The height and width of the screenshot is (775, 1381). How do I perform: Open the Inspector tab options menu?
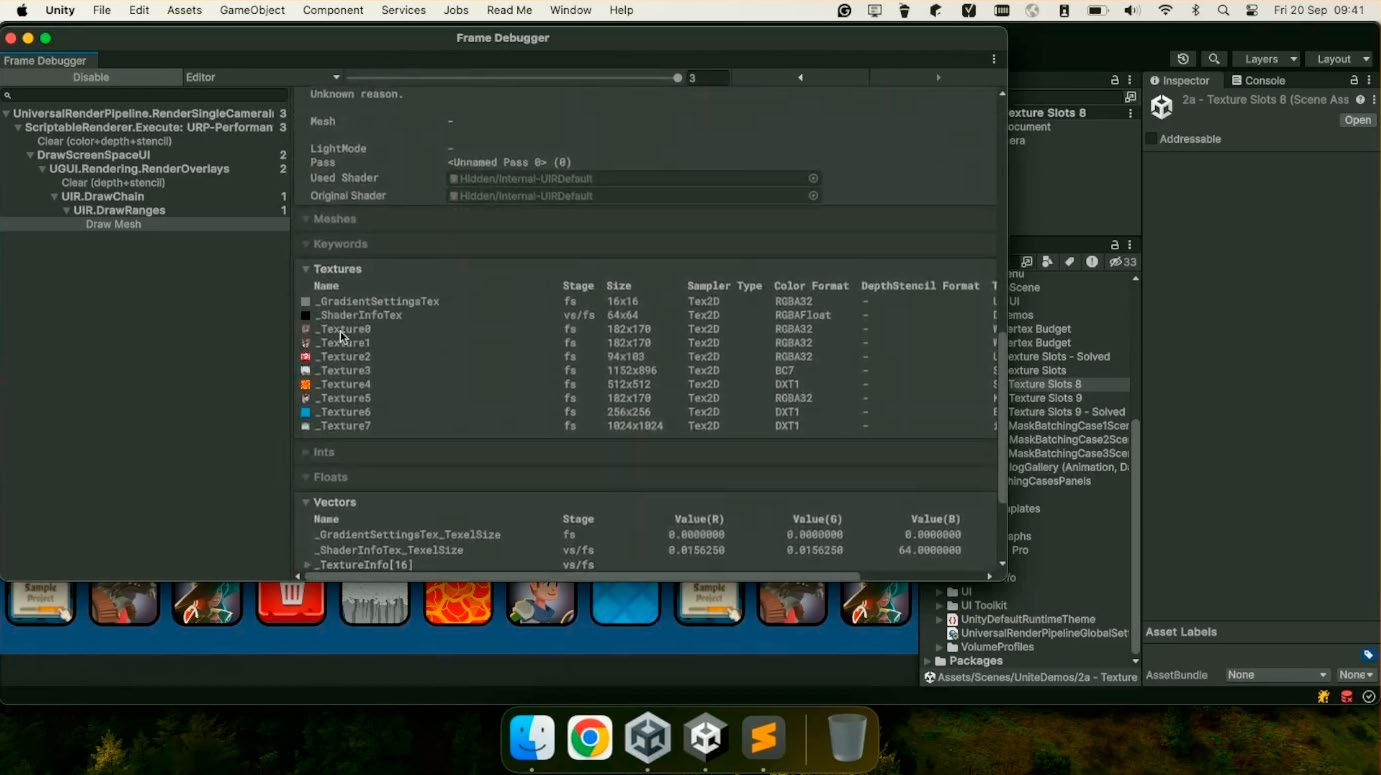click(1370, 80)
